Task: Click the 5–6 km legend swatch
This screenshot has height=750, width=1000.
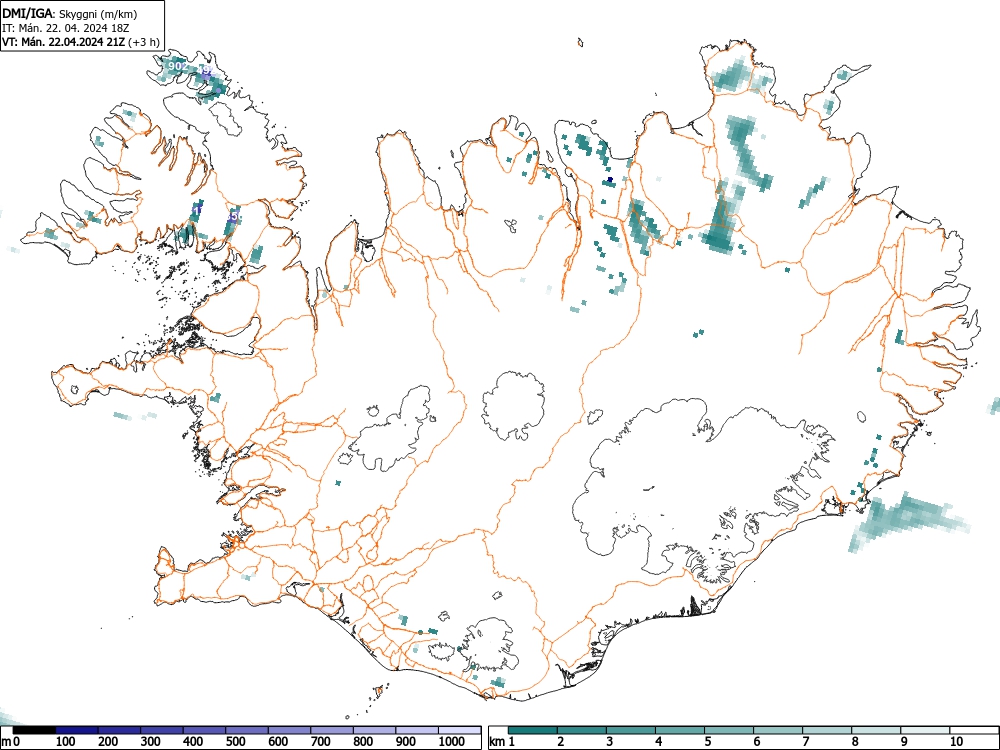Action: tap(728, 730)
